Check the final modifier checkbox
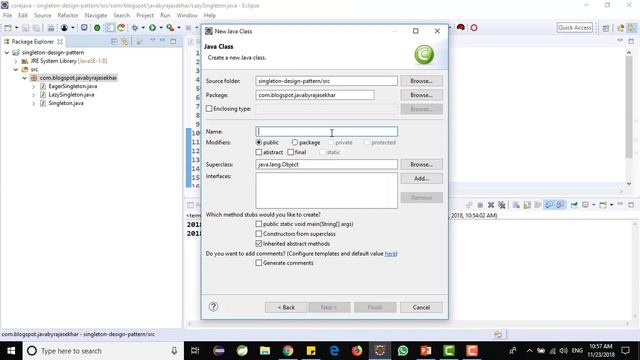The height and width of the screenshot is (360, 640). [x=291, y=152]
